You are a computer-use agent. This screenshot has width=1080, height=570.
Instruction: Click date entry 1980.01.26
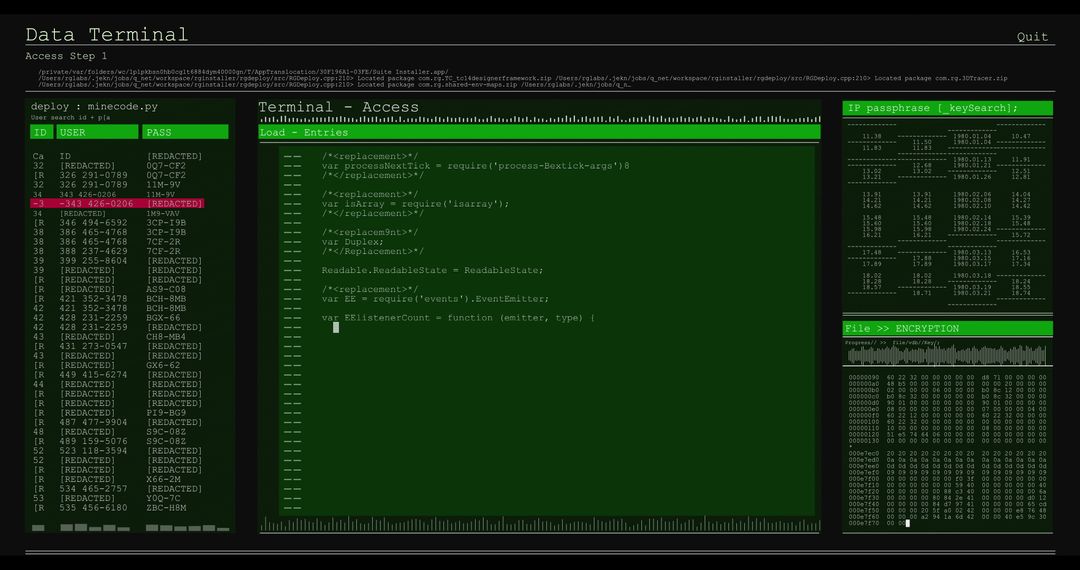point(972,177)
